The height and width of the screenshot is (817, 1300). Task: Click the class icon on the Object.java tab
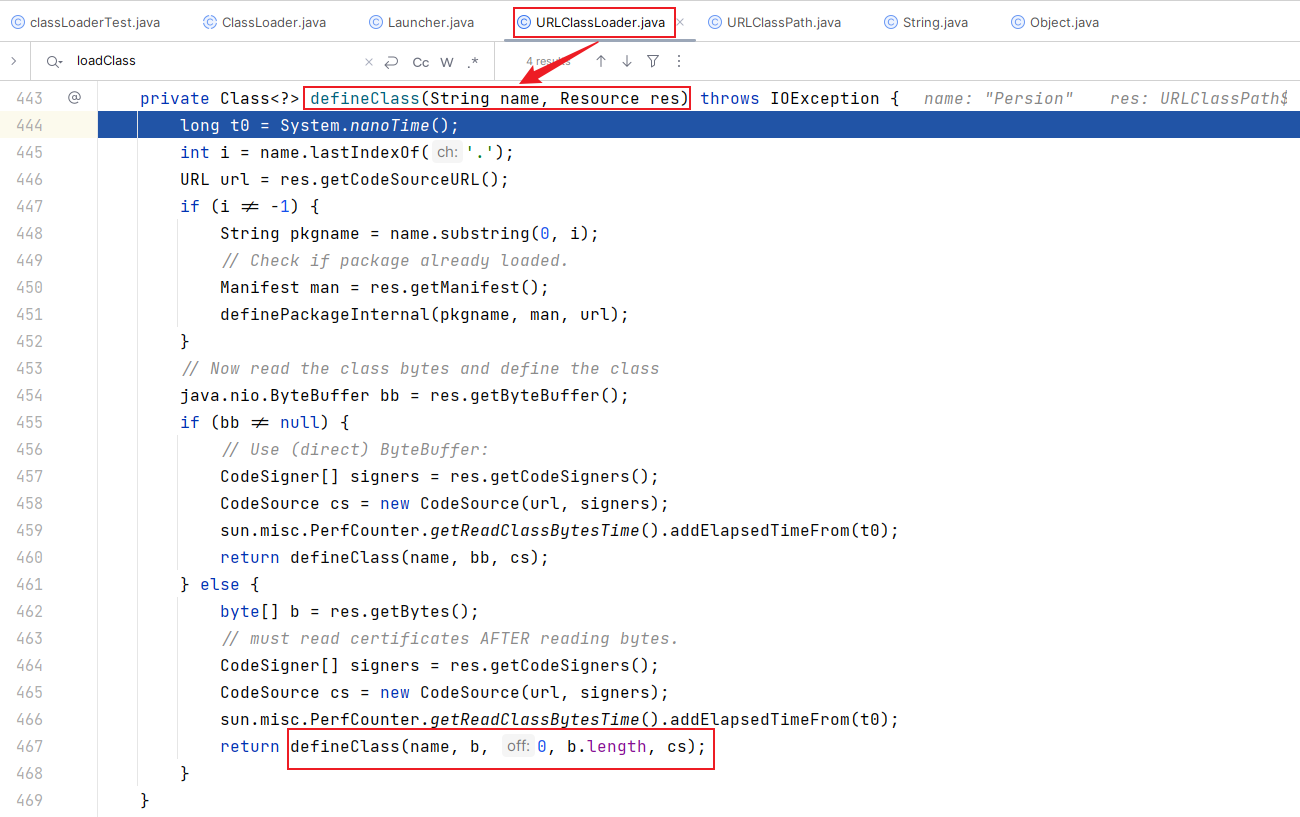tap(1018, 22)
